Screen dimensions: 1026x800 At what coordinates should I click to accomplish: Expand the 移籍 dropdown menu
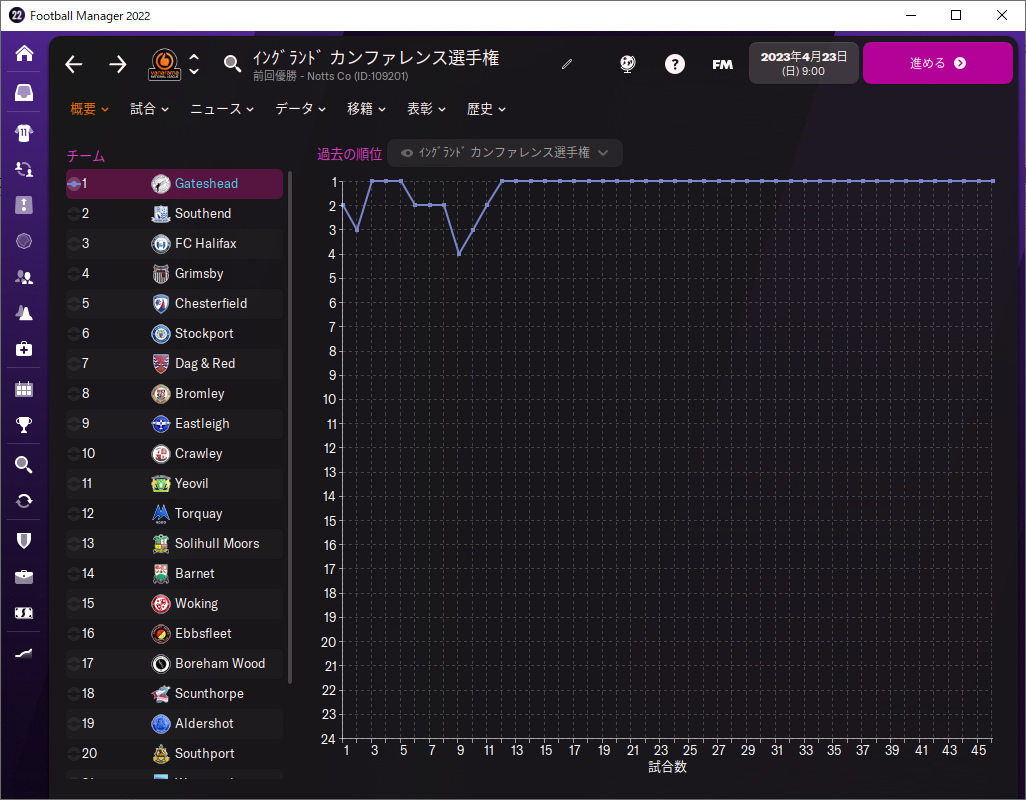[366, 109]
